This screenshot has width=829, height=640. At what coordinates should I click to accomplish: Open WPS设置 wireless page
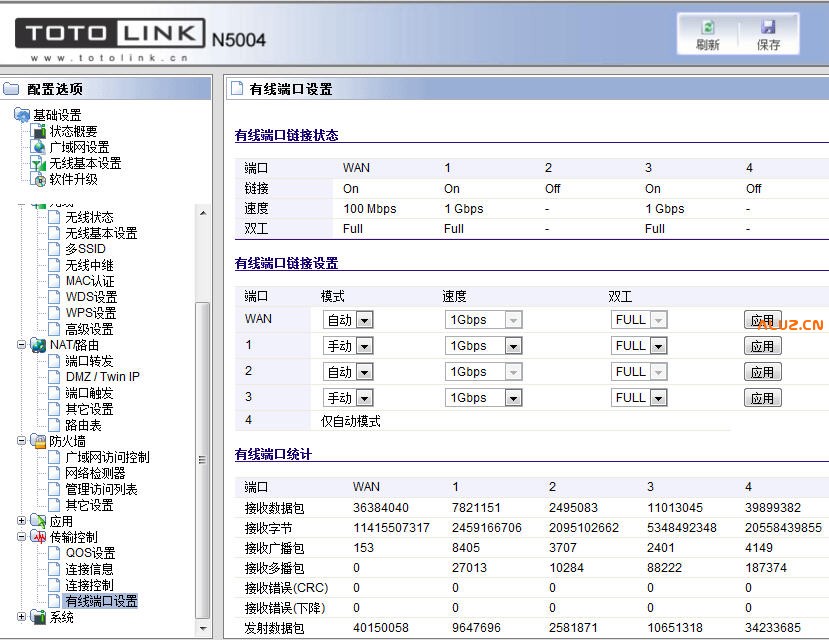pyautogui.click(x=90, y=313)
